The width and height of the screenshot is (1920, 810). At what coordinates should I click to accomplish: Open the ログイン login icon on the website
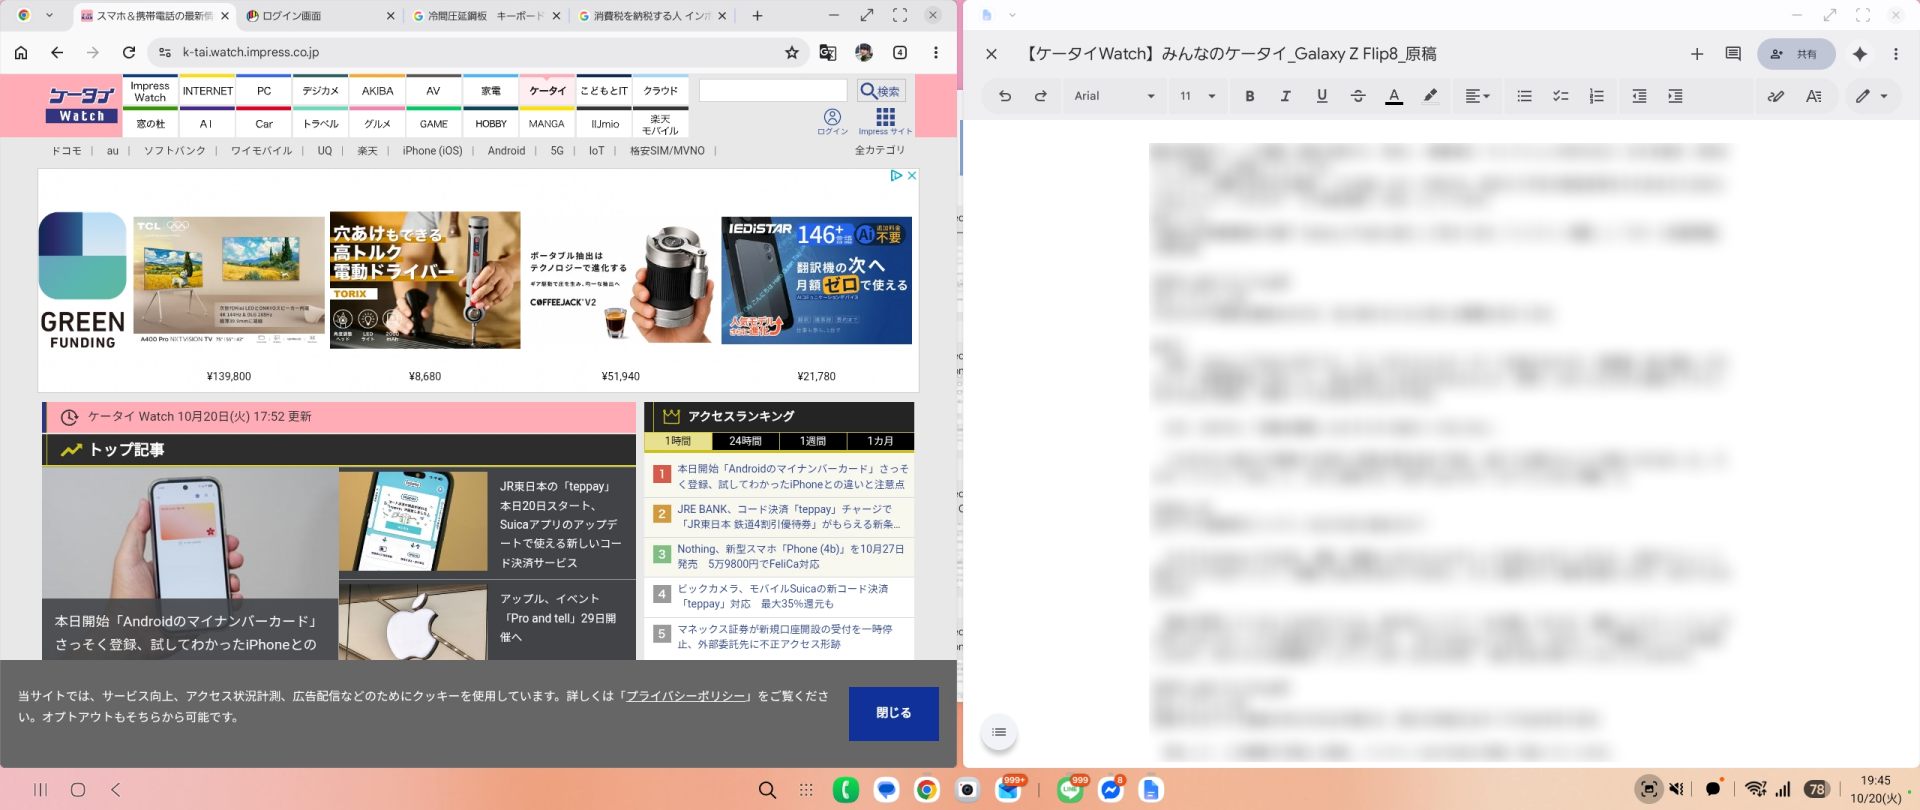832,121
